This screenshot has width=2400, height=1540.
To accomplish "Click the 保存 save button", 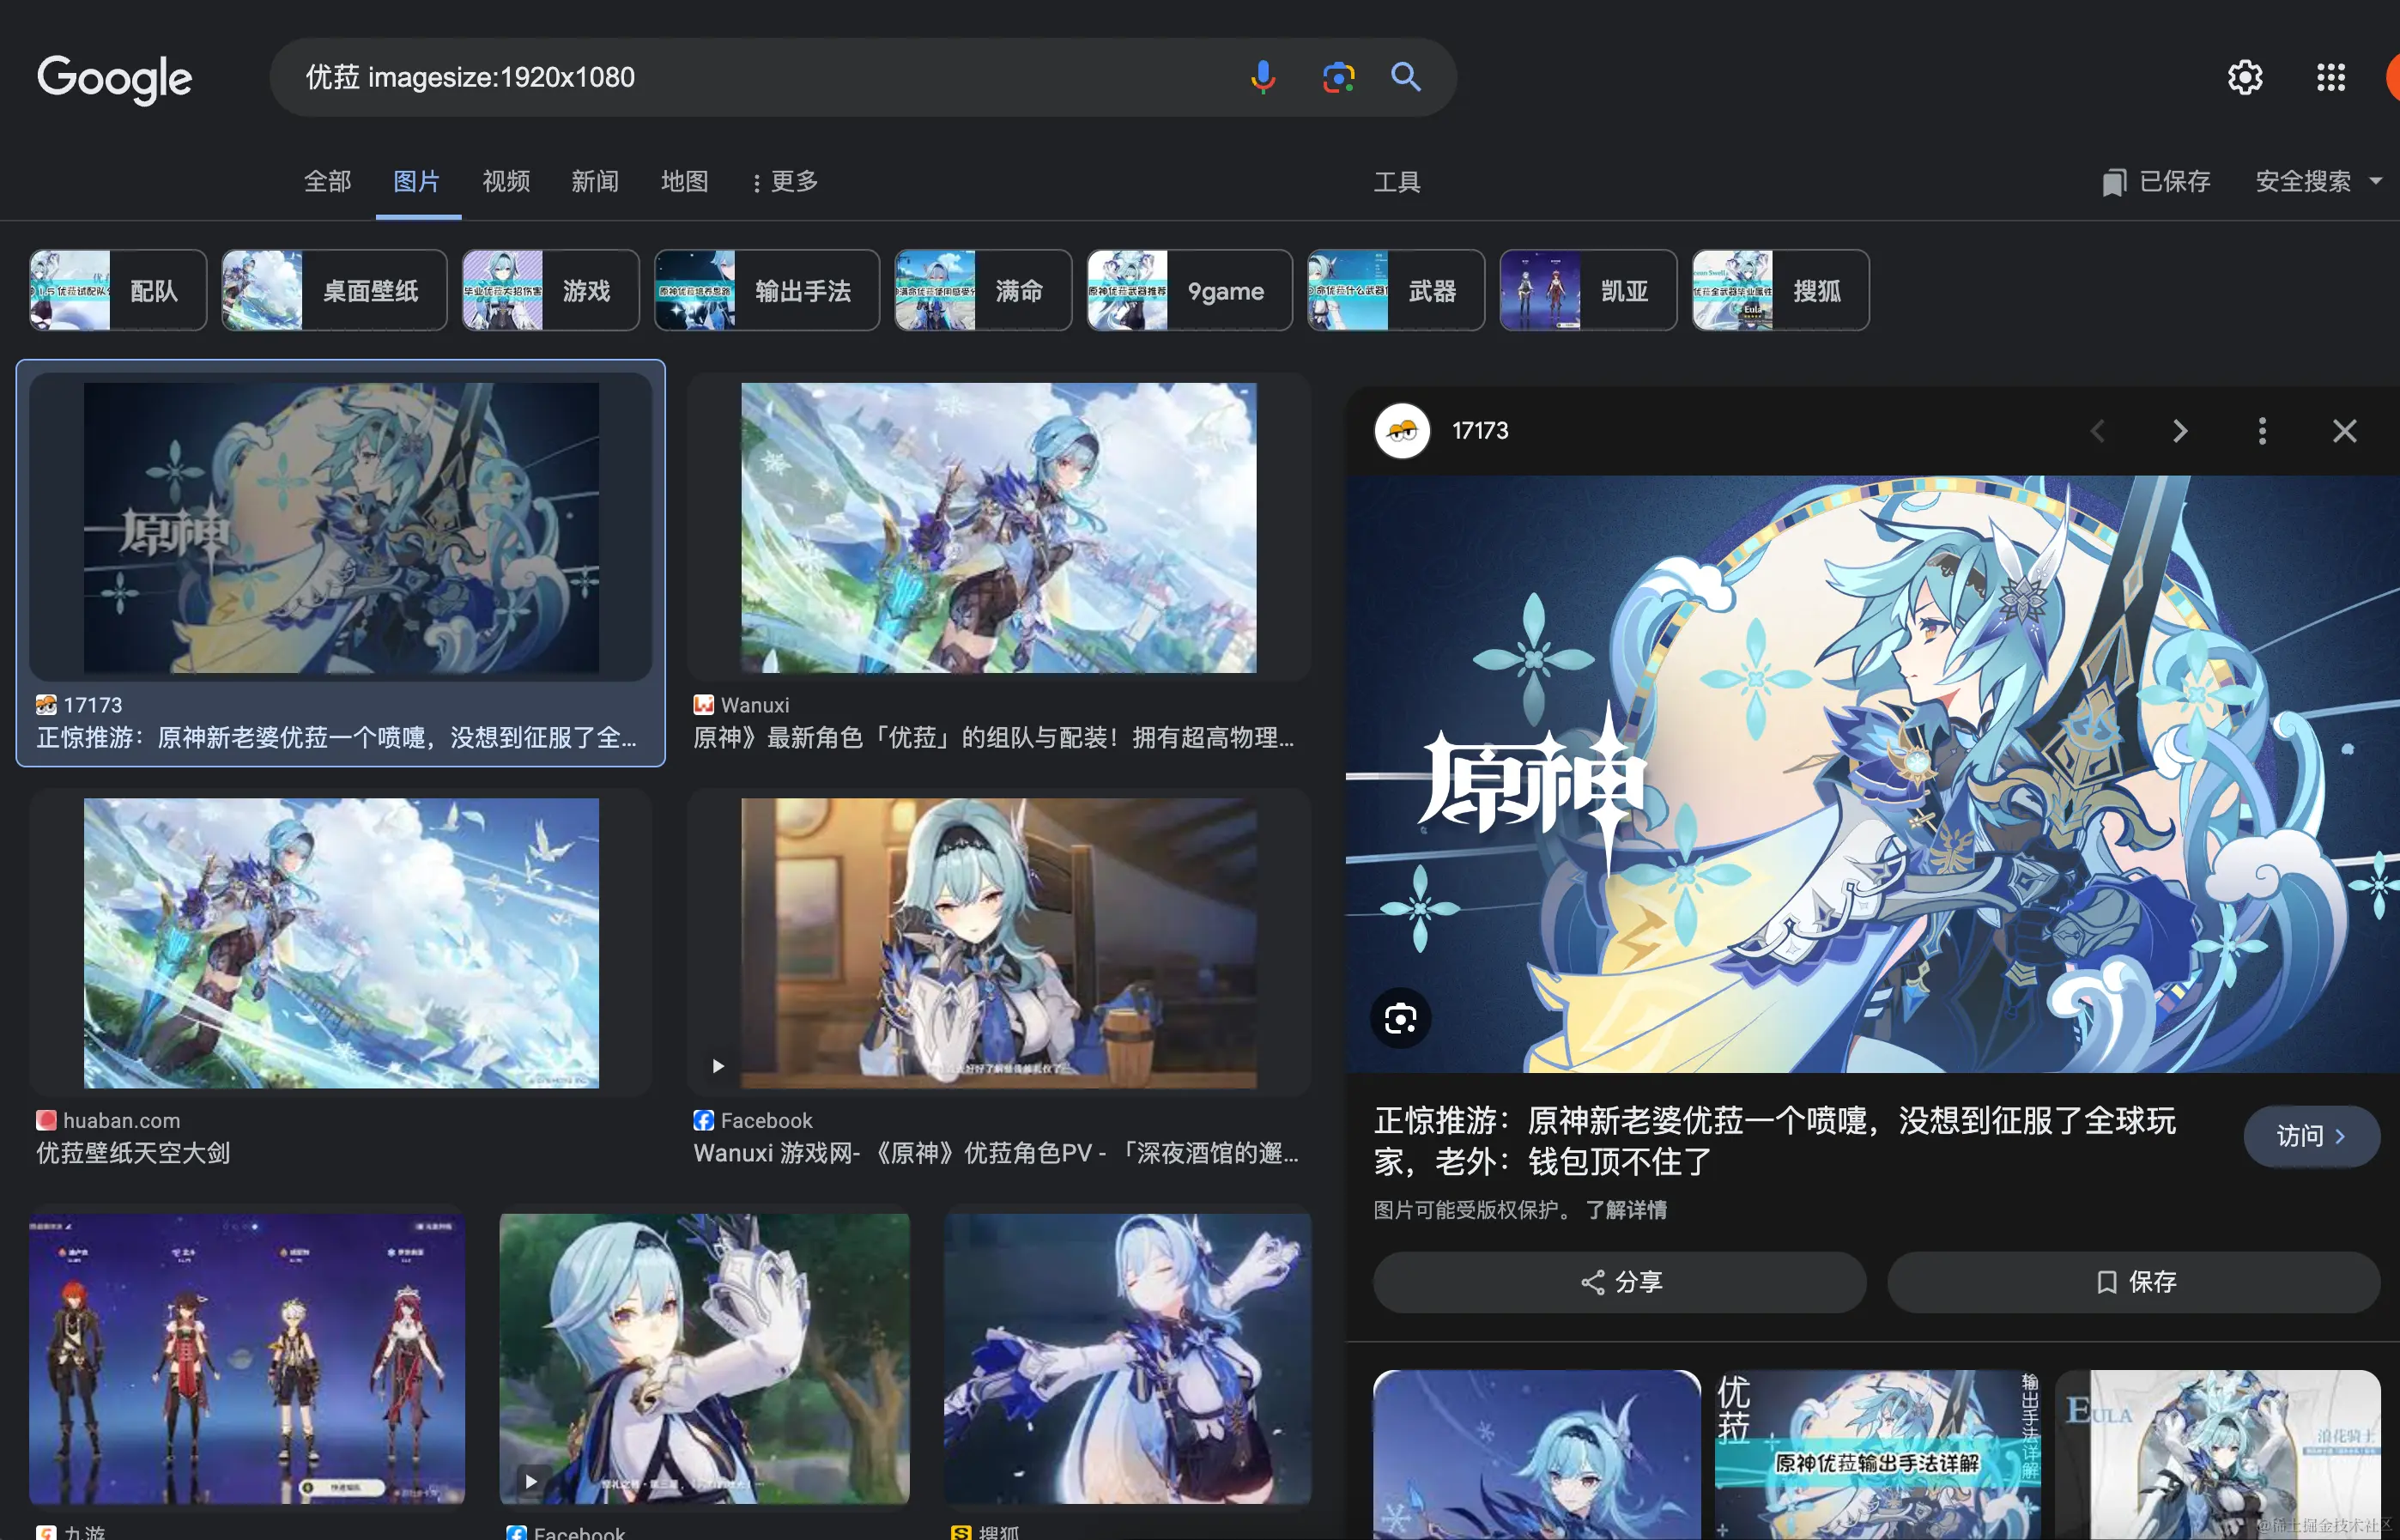I will point(2133,1282).
